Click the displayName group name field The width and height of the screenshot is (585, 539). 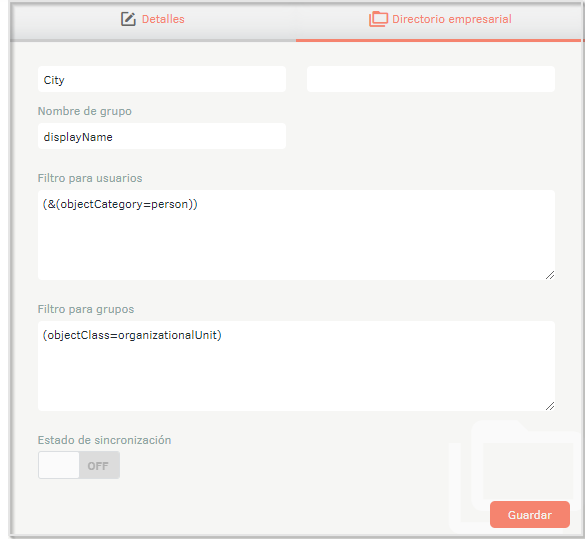[x=162, y=136]
